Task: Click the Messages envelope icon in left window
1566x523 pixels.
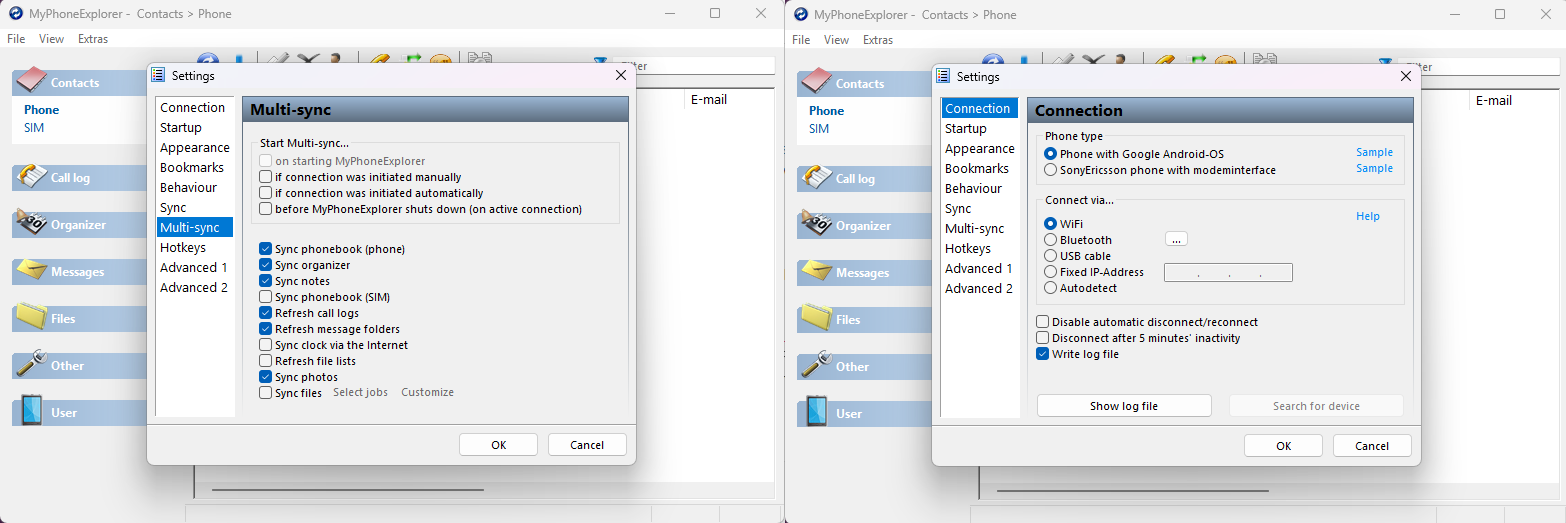Action: pyautogui.click(x=32, y=271)
